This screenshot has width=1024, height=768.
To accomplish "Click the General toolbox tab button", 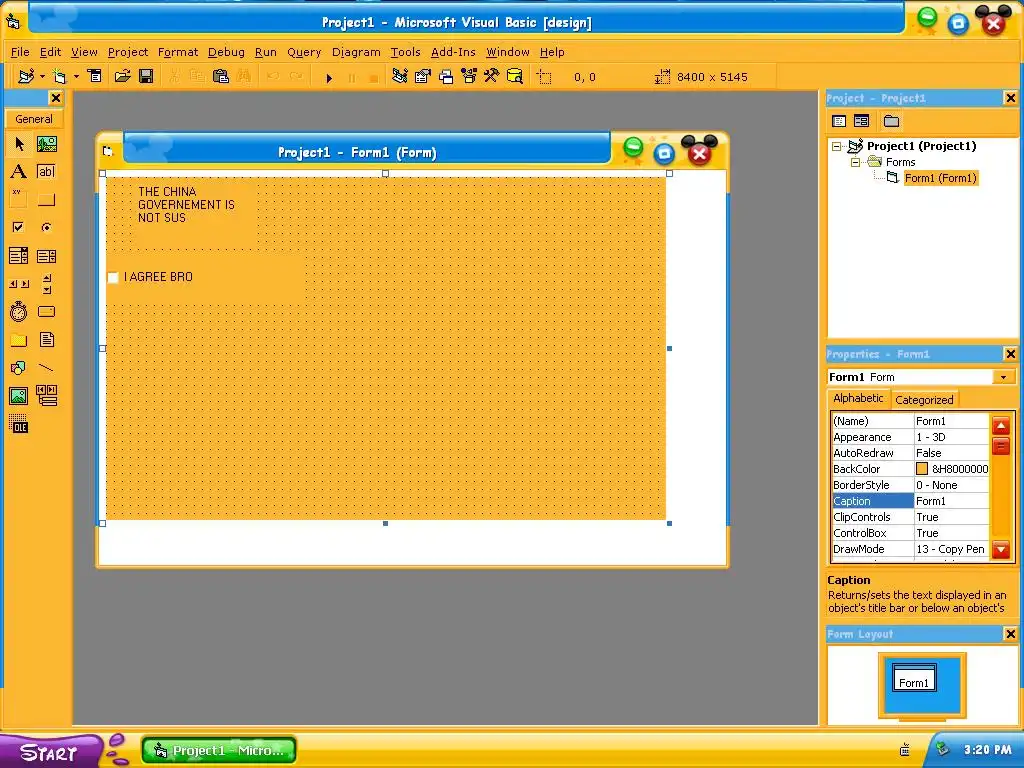I will click(34, 119).
